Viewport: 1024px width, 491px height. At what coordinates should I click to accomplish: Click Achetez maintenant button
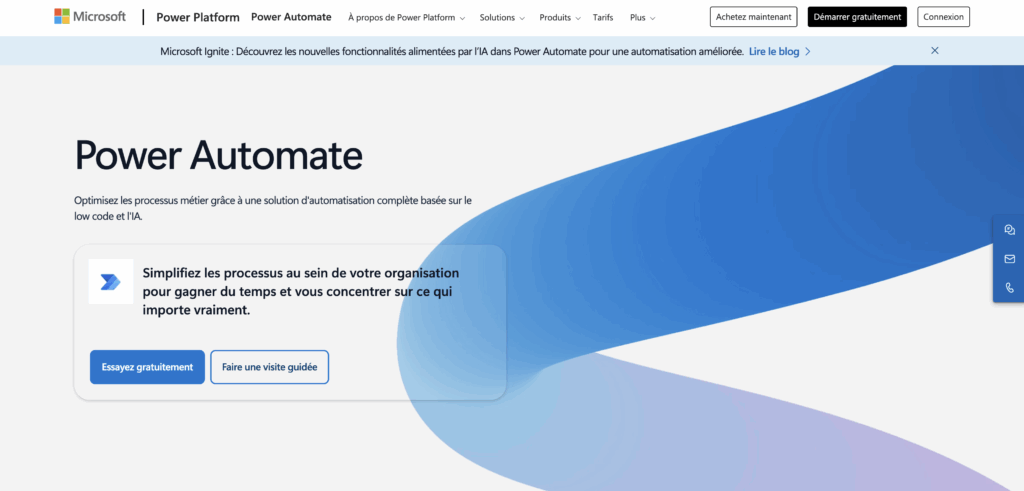click(x=754, y=17)
